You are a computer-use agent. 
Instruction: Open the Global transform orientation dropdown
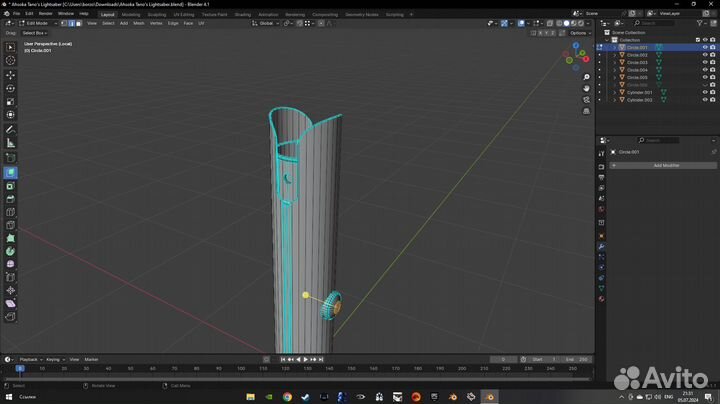[x=266, y=23]
